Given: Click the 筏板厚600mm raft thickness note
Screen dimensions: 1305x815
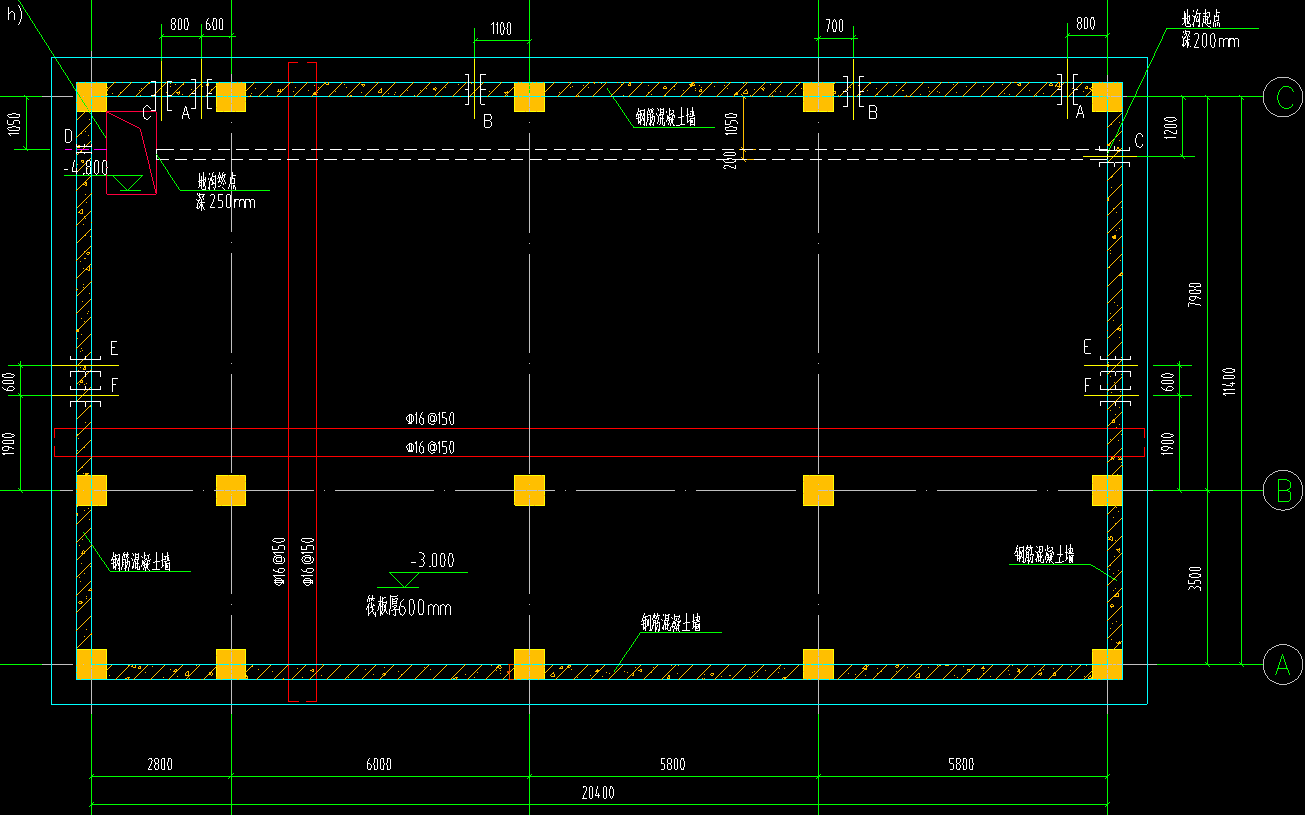Looking at the screenshot, I should click(x=408, y=607).
